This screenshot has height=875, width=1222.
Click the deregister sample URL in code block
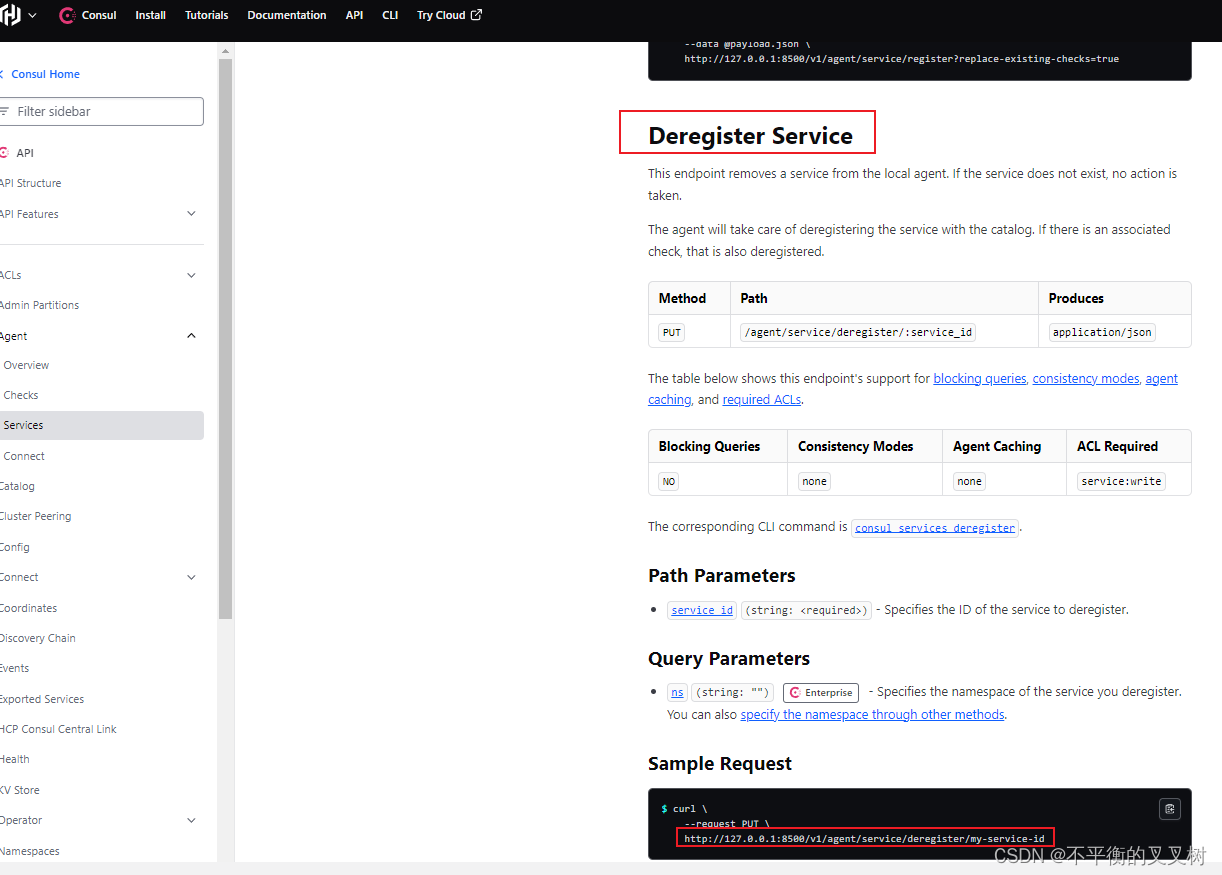864,838
